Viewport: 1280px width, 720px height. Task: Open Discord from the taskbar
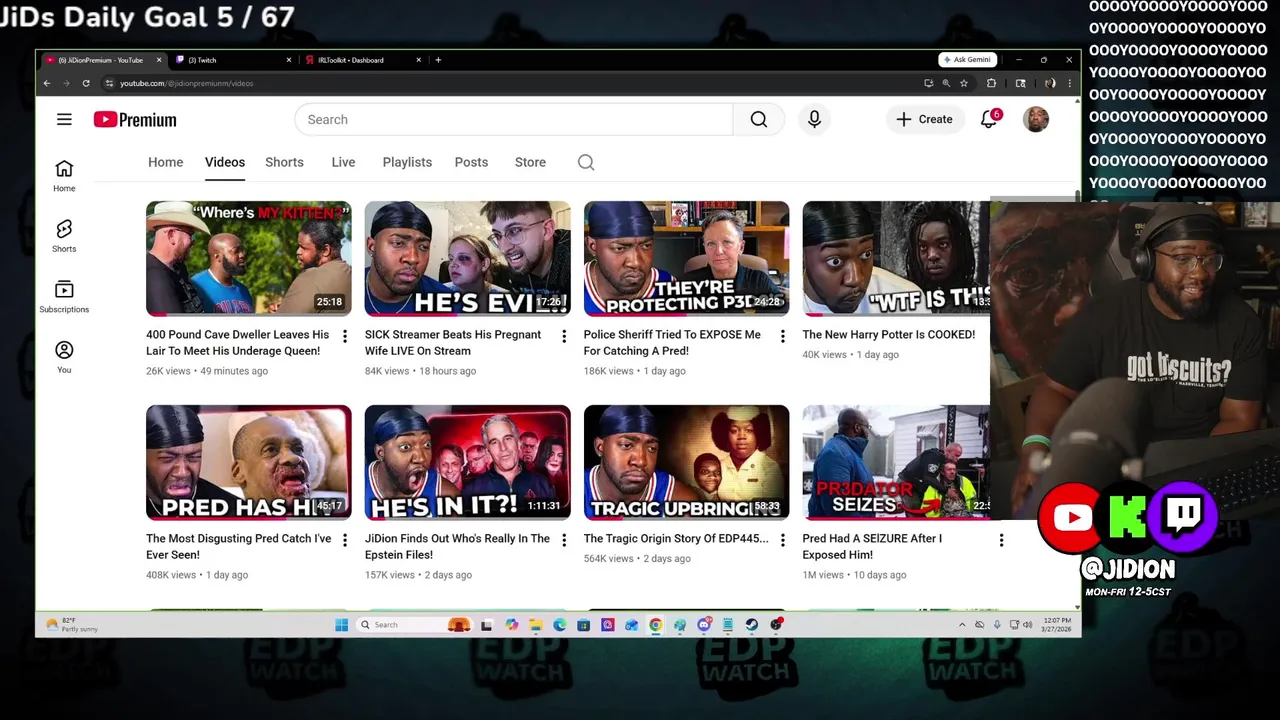(704, 625)
